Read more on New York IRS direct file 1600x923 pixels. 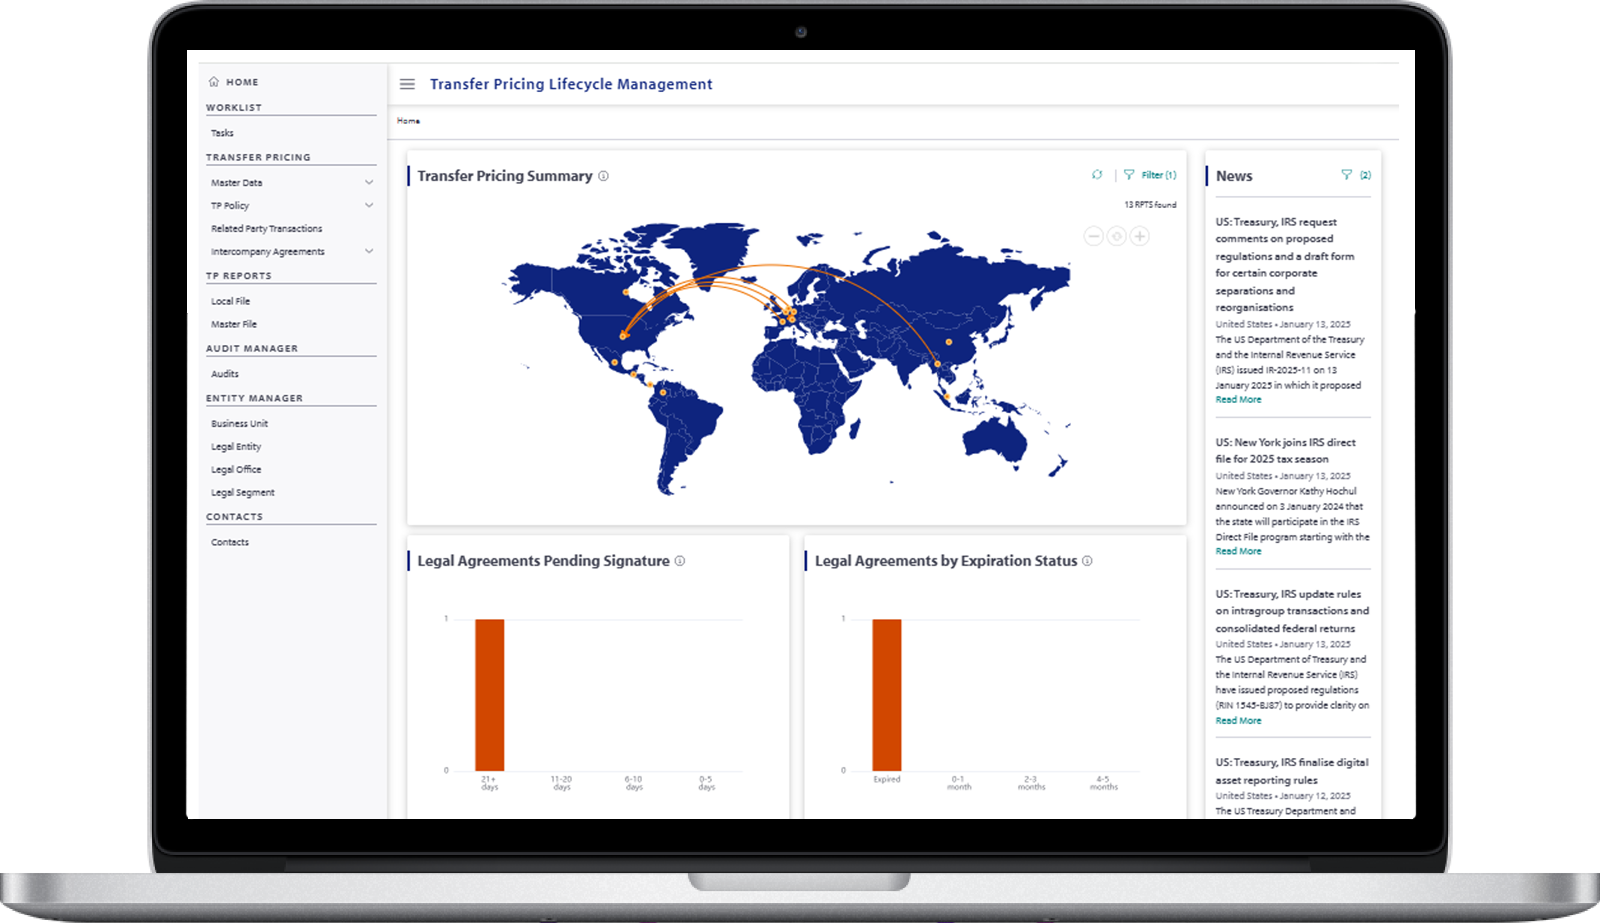click(1238, 551)
